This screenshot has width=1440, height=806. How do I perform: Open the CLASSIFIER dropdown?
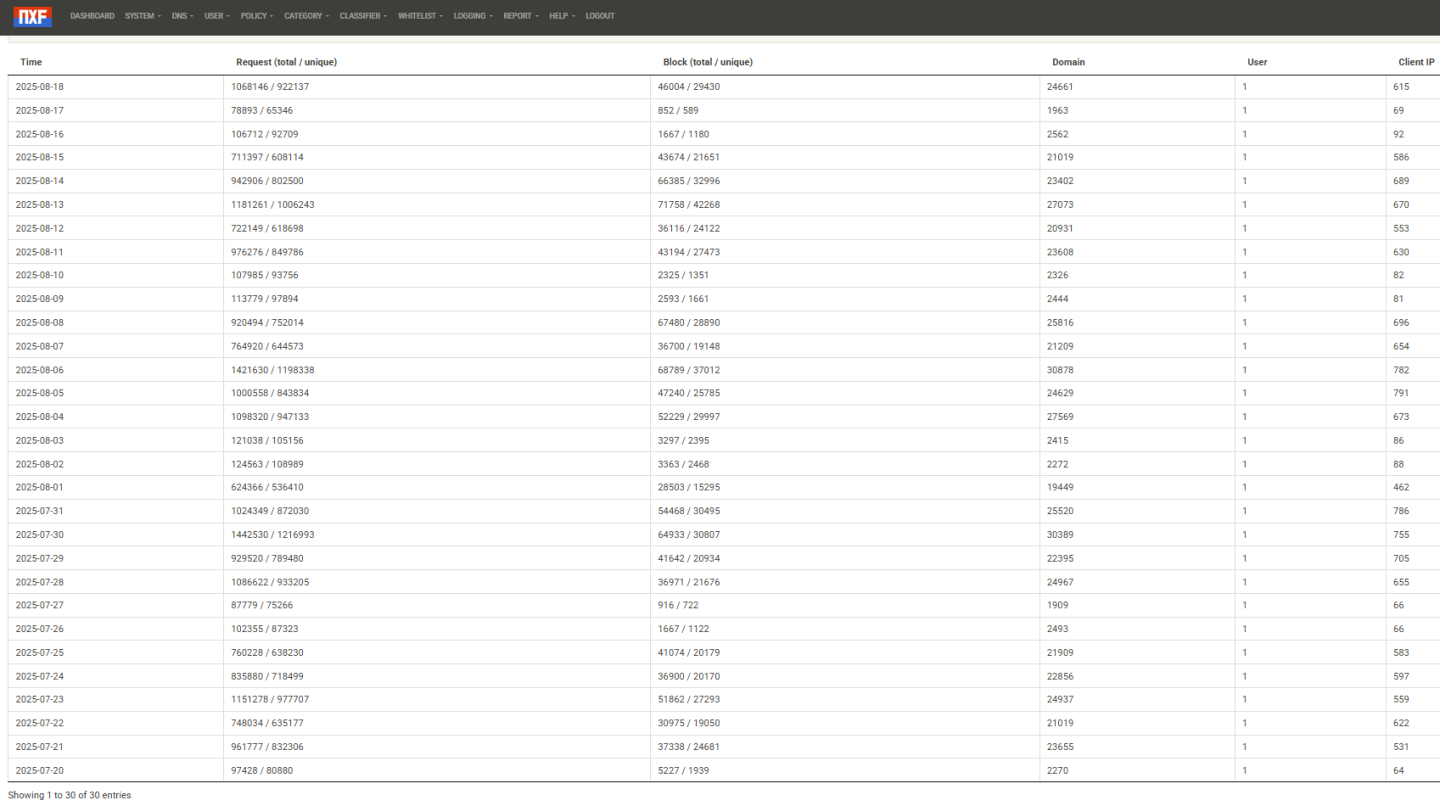click(362, 15)
